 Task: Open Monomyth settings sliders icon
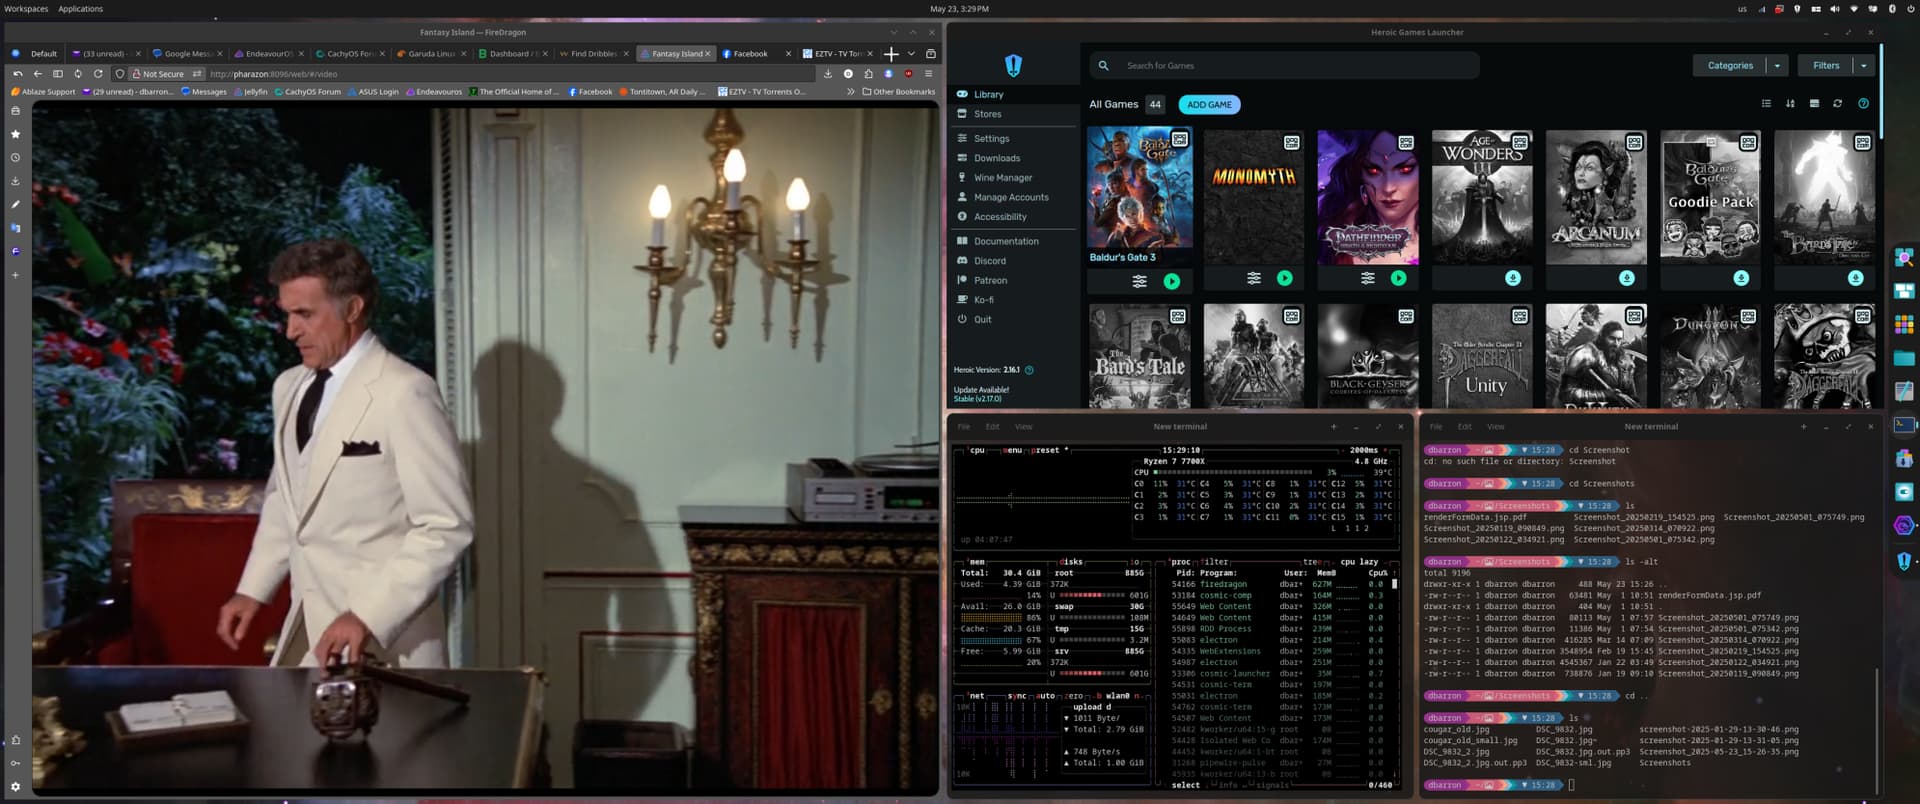[1253, 279]
